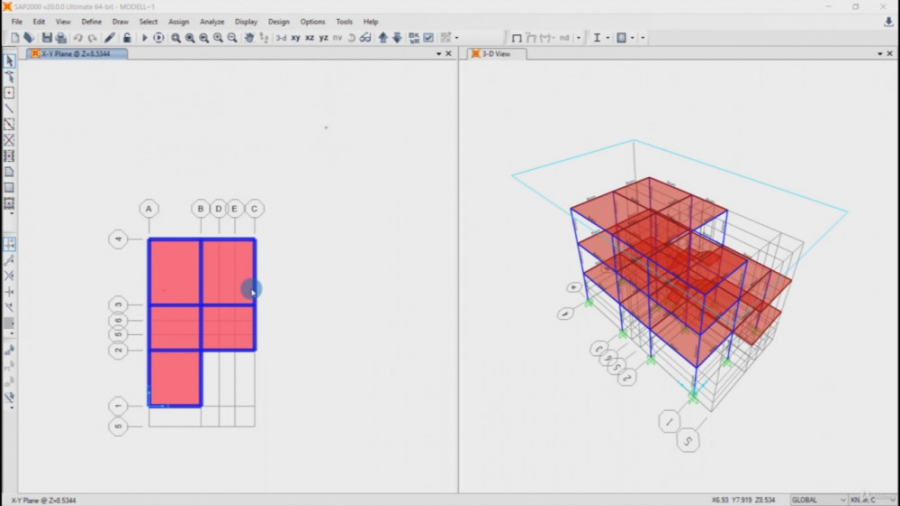Image resolution: width=900 pixels, height=506 pixels.
Task: Undo the last action via toolbar icon
Action: tap(77, 38)
